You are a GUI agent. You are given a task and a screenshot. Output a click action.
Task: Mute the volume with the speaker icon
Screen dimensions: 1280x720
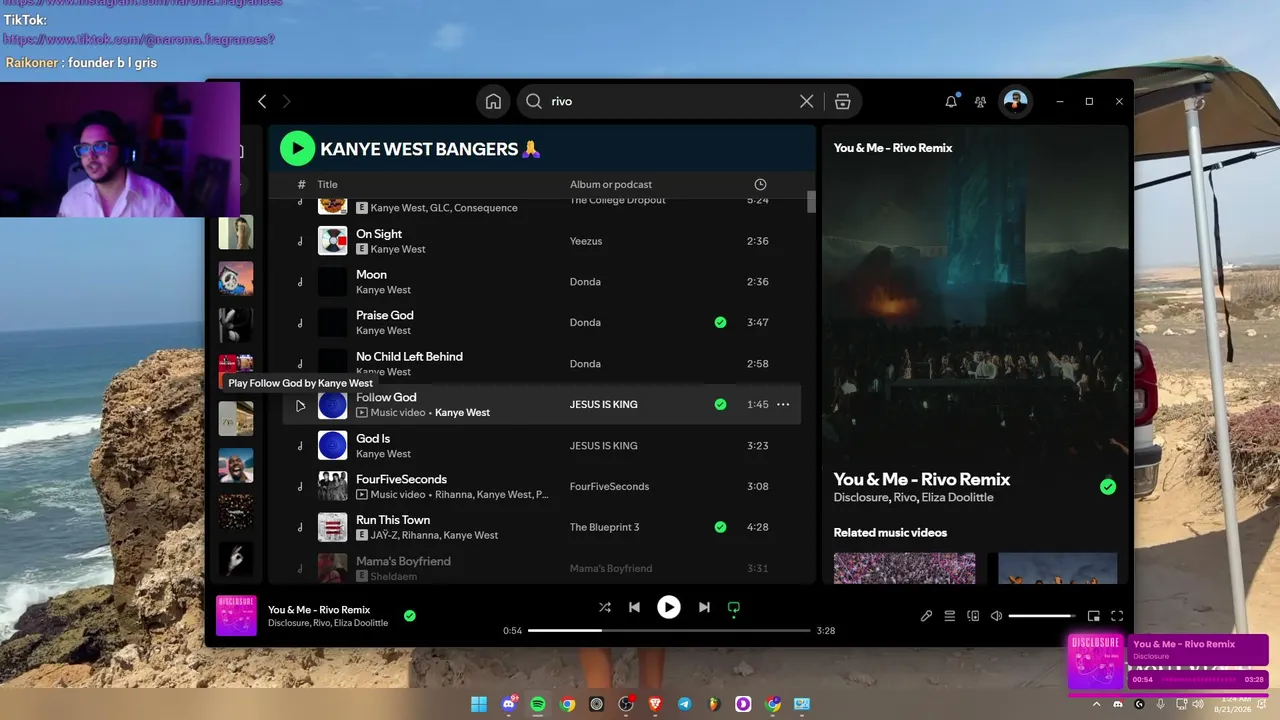point(996,616)
